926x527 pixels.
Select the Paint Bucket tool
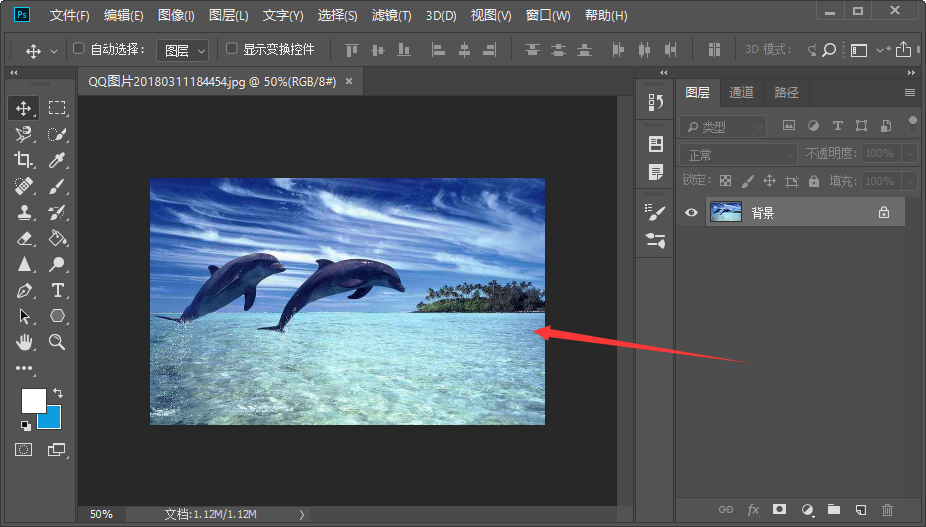[57, 238]
